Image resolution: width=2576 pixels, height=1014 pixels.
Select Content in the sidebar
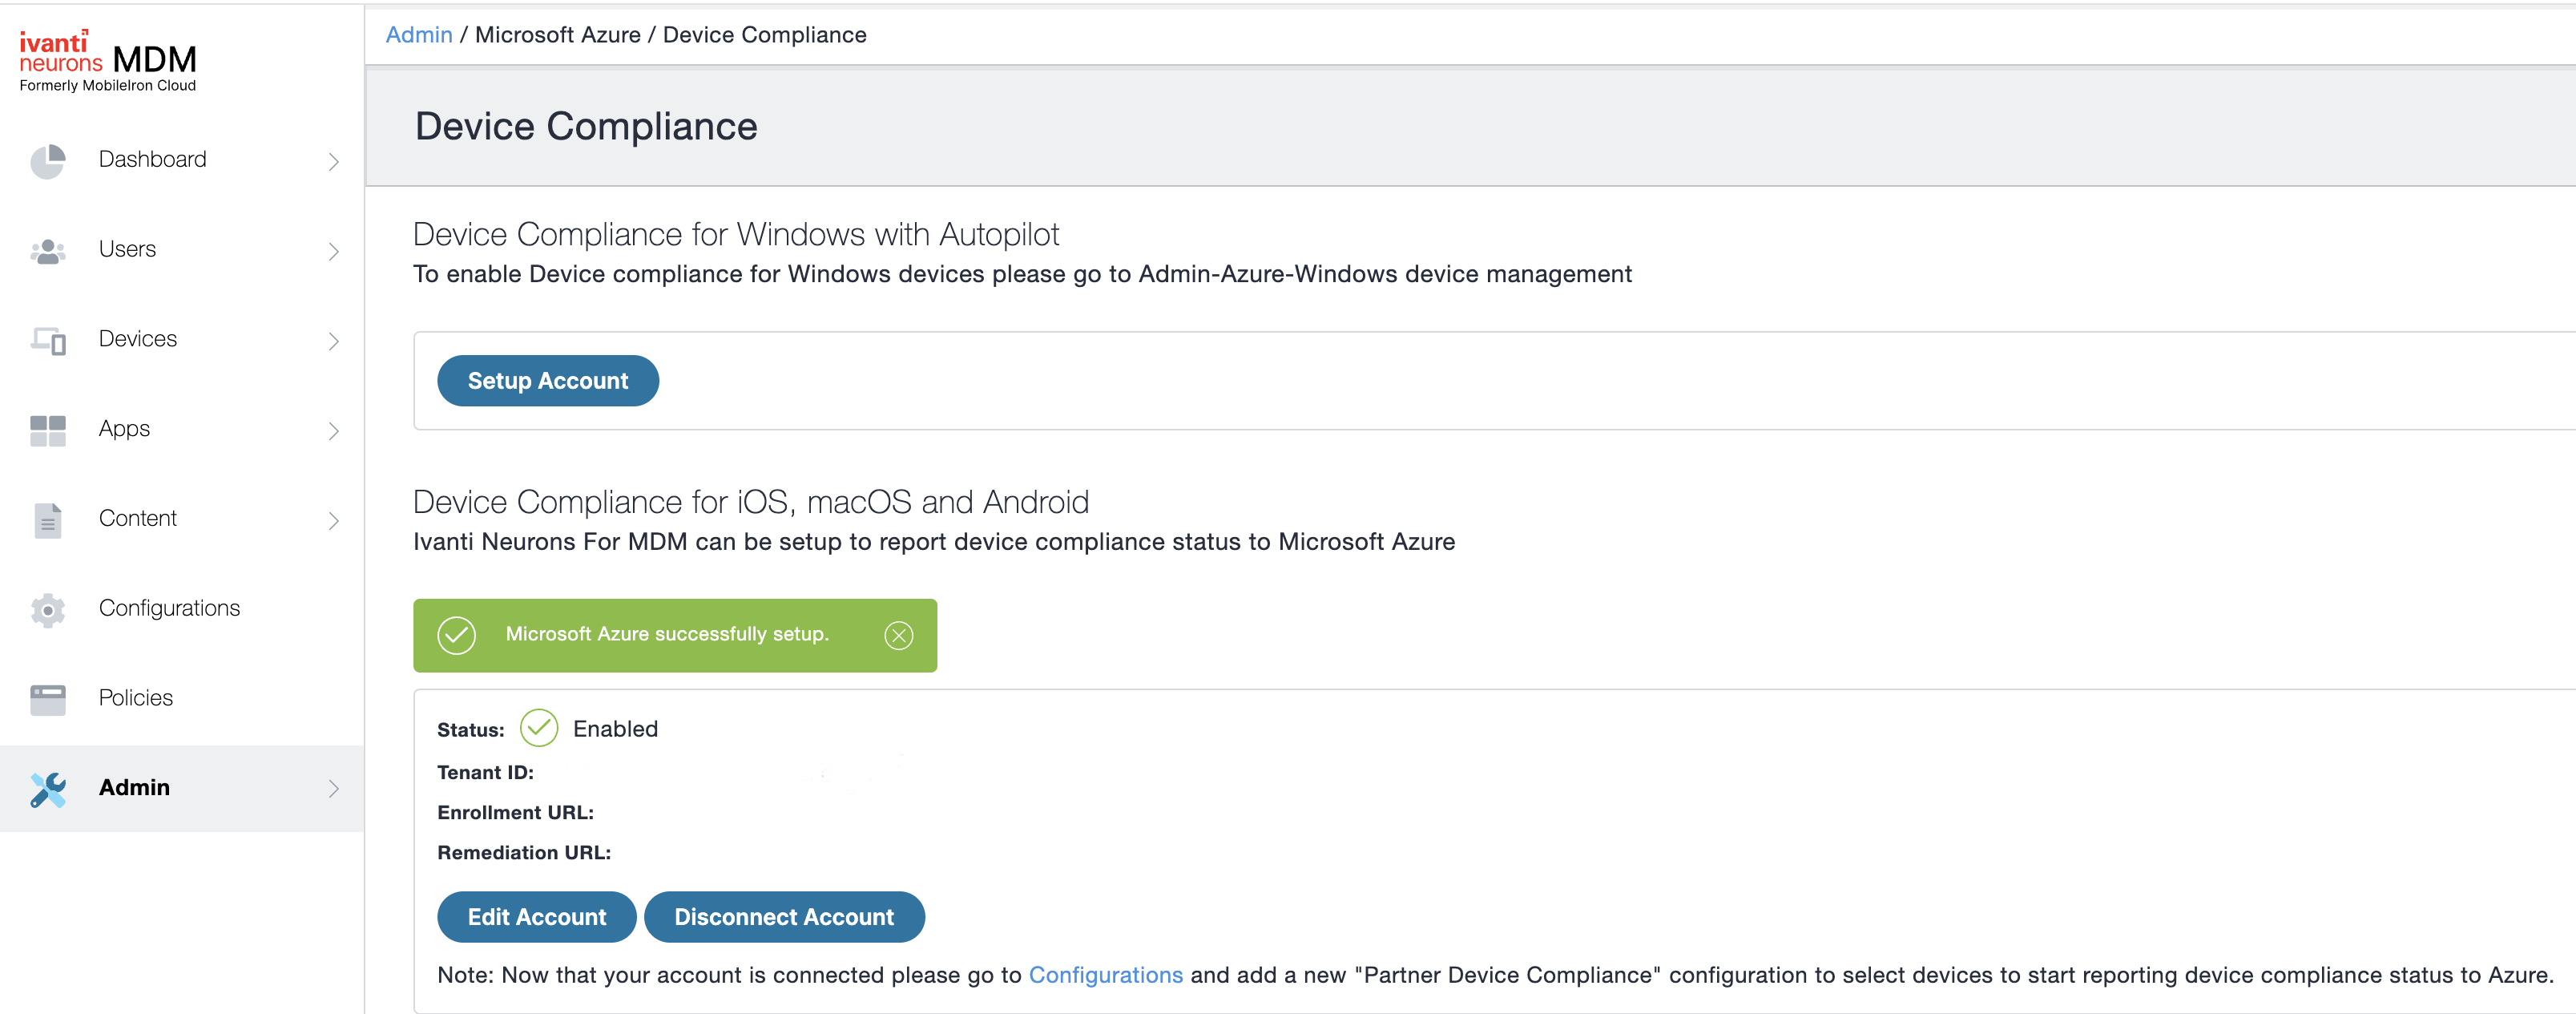182,519
